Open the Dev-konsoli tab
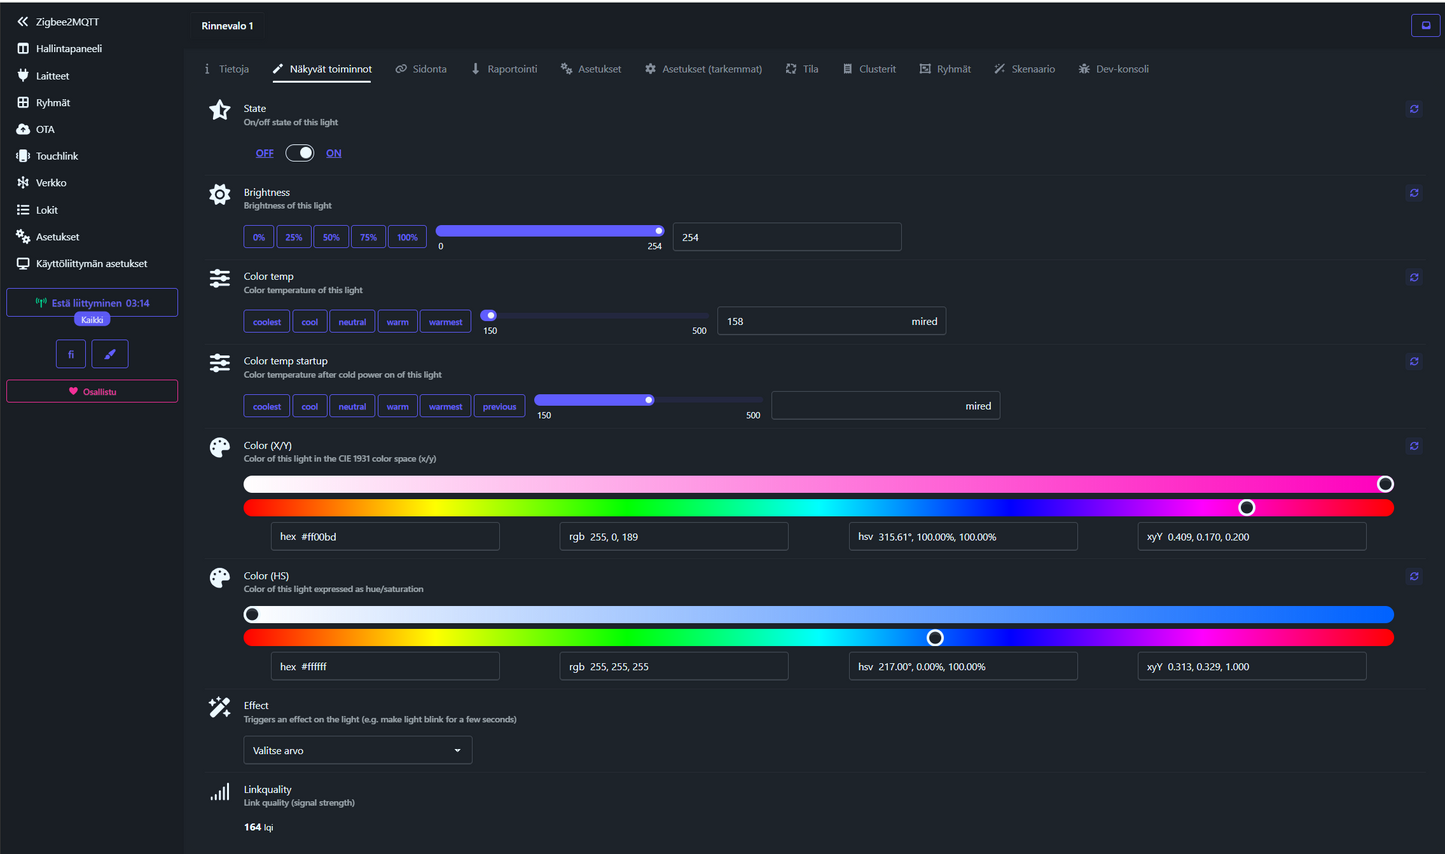Screen dimensions: 1445x854 1113,69
